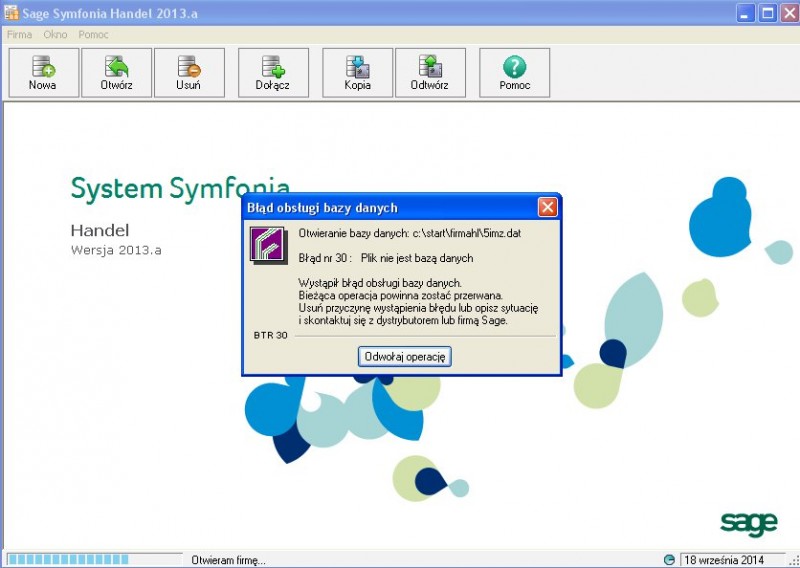Open the Pomoc menu in the menu bar
This screenshot has width=800, height=568.
point(93,35)
